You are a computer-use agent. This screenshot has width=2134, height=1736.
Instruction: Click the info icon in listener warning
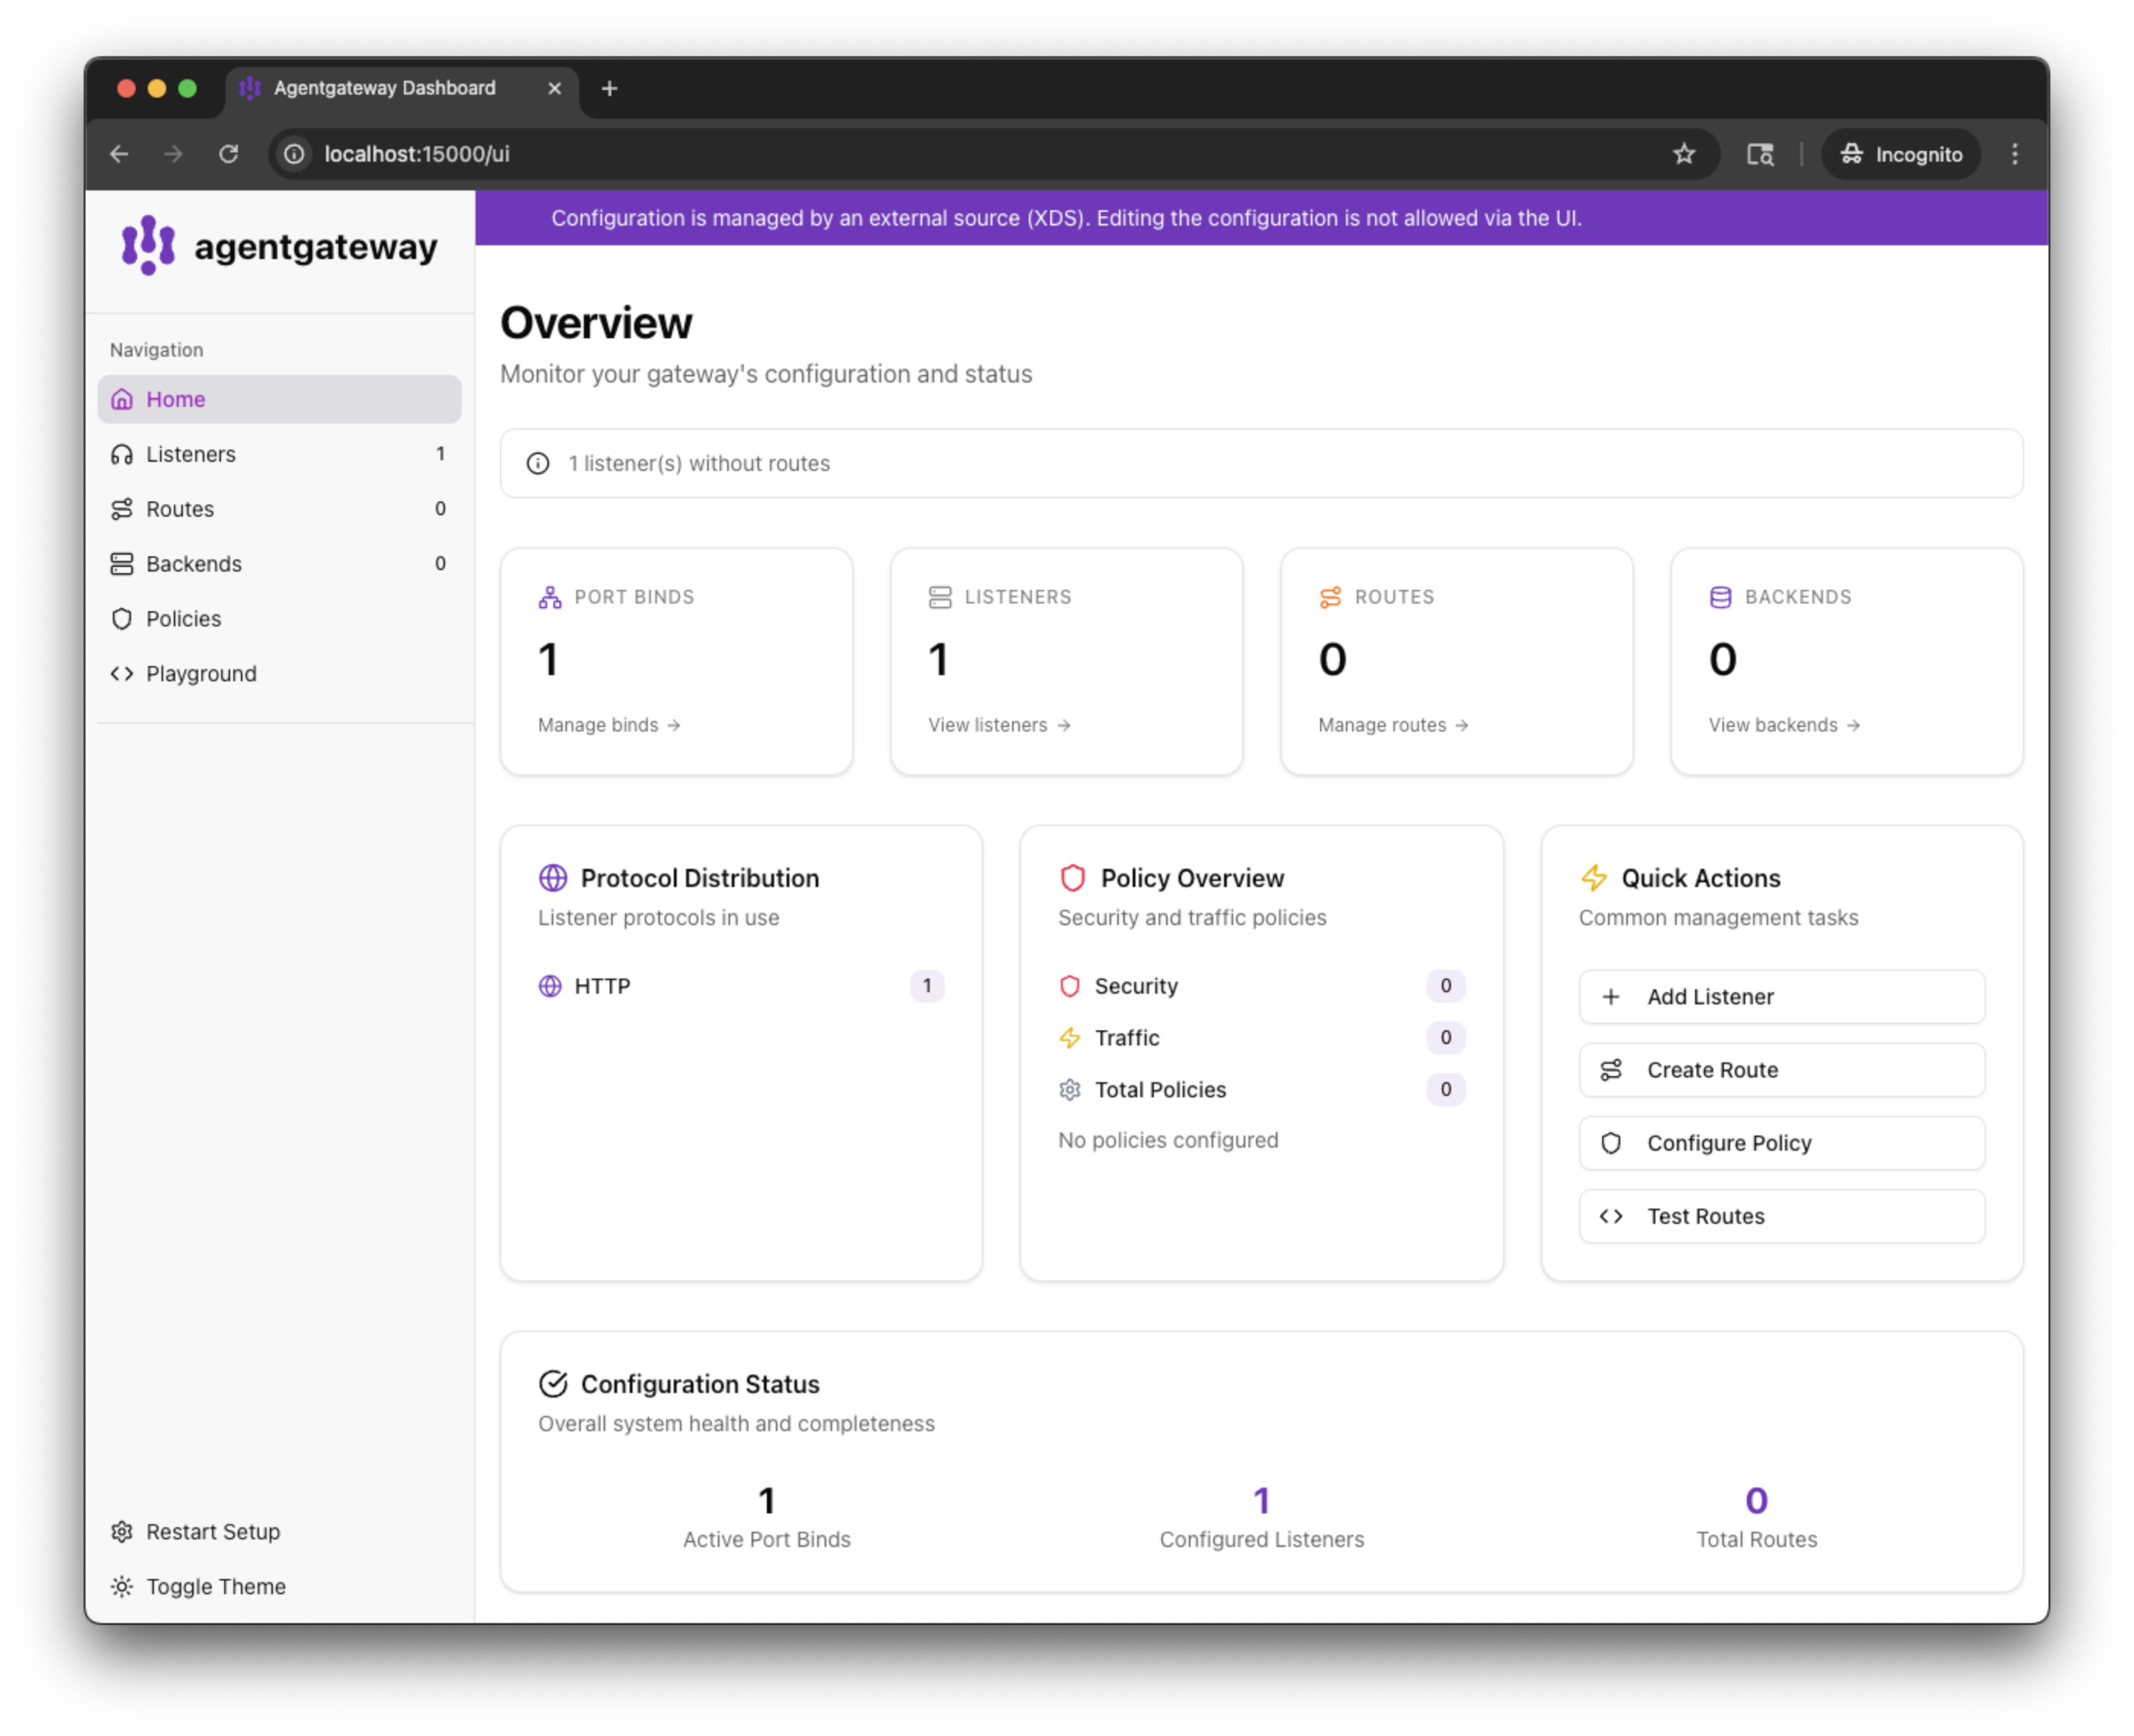538,463
